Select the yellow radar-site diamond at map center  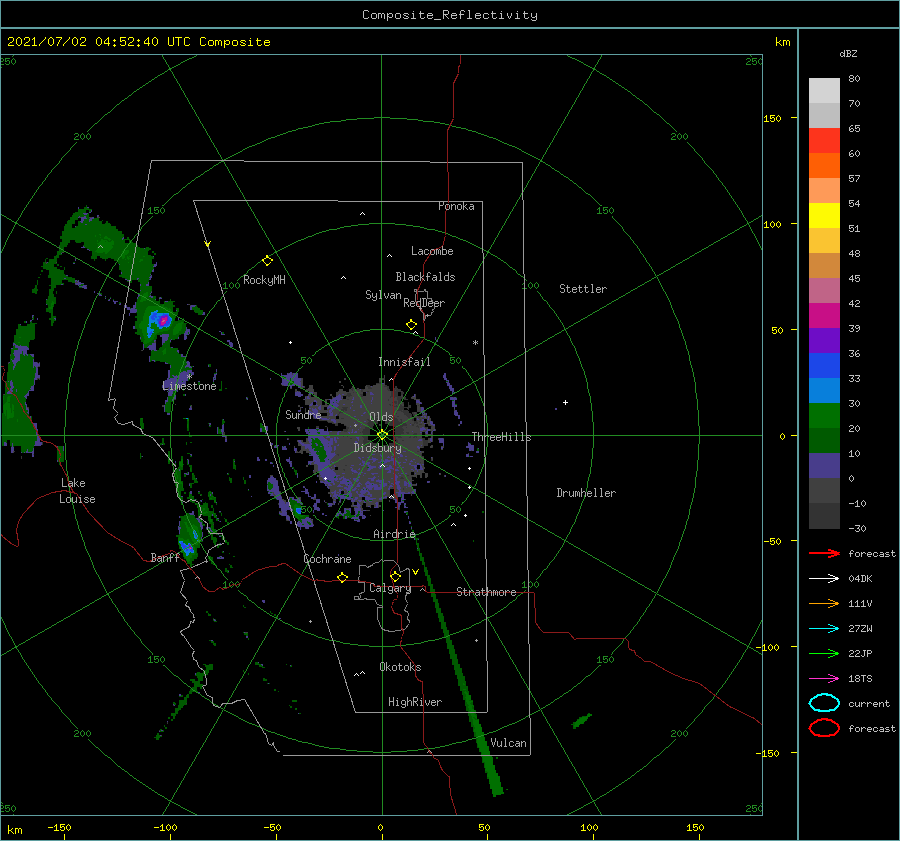coord(382,435)
